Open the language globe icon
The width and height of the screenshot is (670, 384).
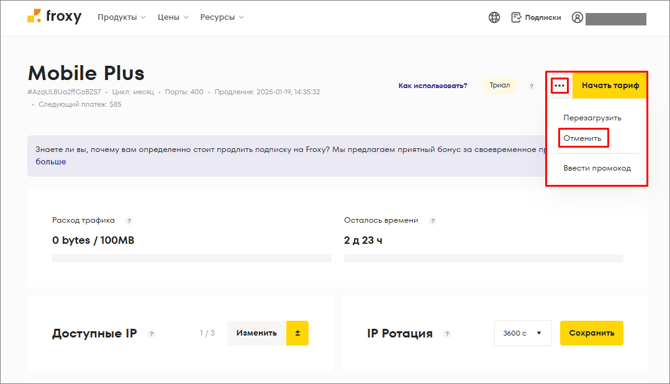tap(494, 18)
